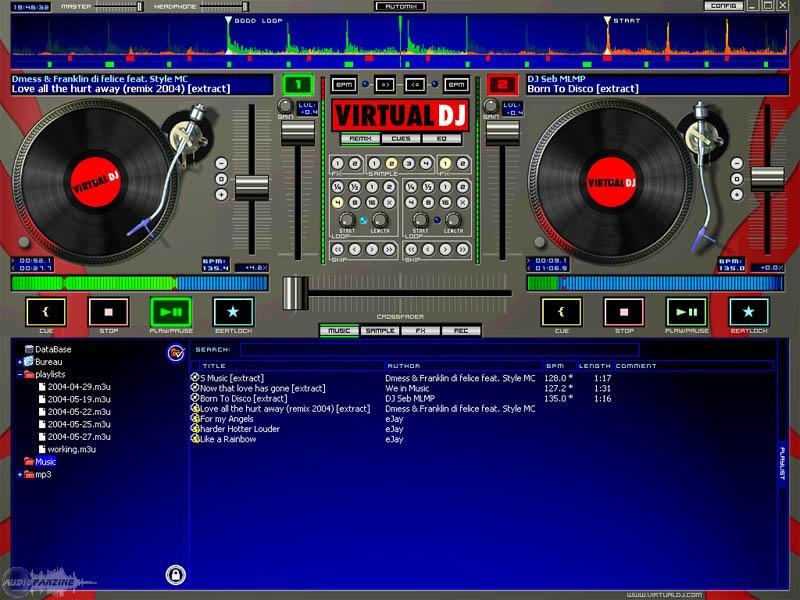Screen dimensions: 800x600
Task: Open the REC tab
Action: [461, 331]
